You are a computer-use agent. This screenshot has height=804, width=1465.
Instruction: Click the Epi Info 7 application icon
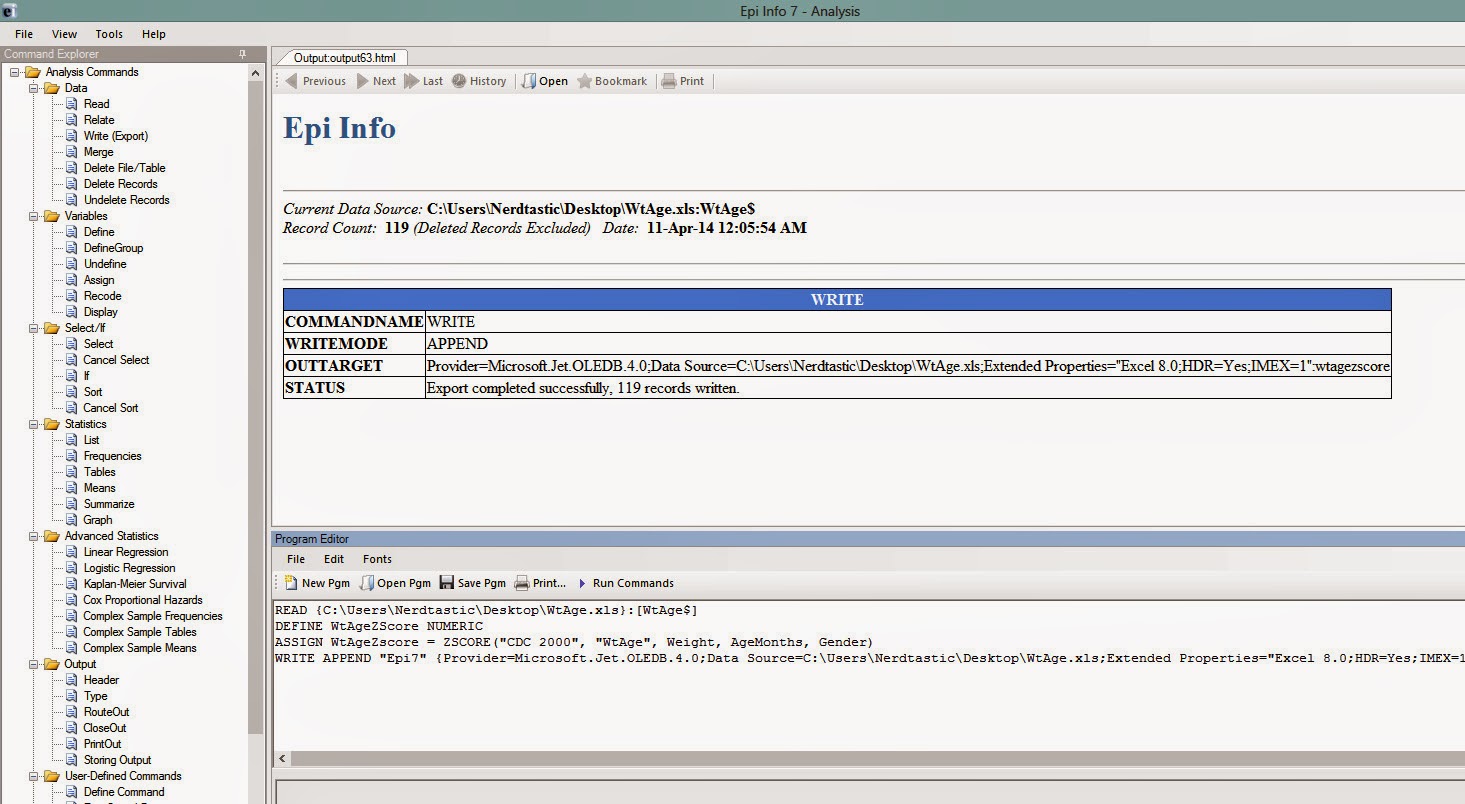coord(9,11)
